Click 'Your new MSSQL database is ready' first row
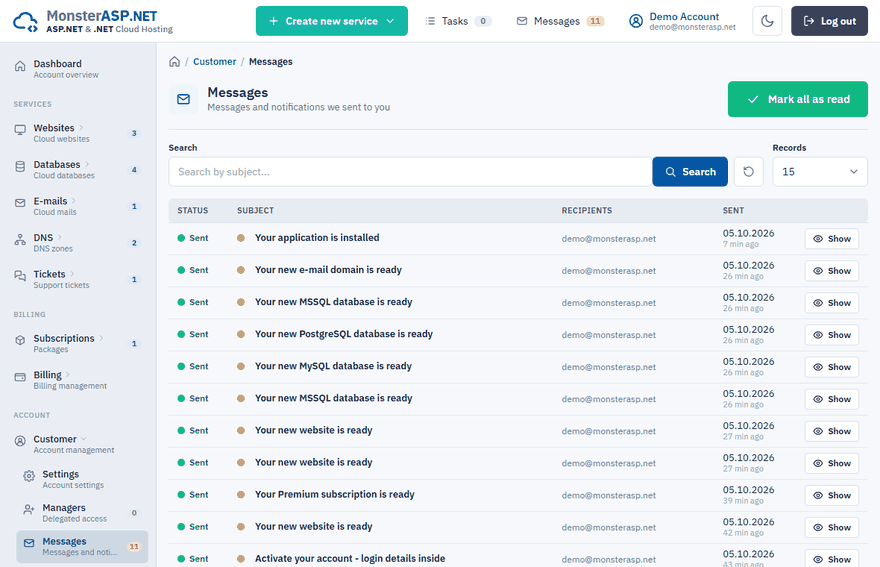This screenshot has height=567, width=880. click(333, 302)
